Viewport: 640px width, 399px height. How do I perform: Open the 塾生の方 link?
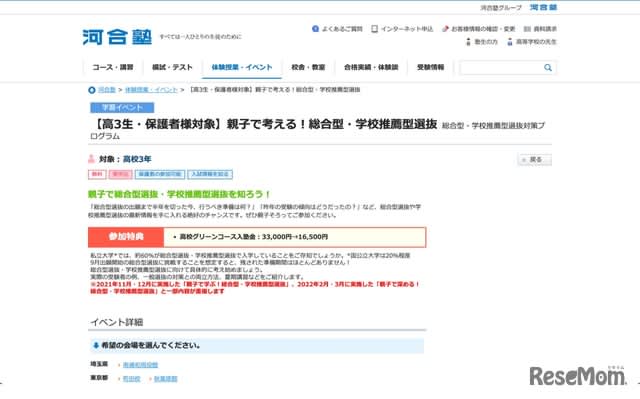click(486, 42)
